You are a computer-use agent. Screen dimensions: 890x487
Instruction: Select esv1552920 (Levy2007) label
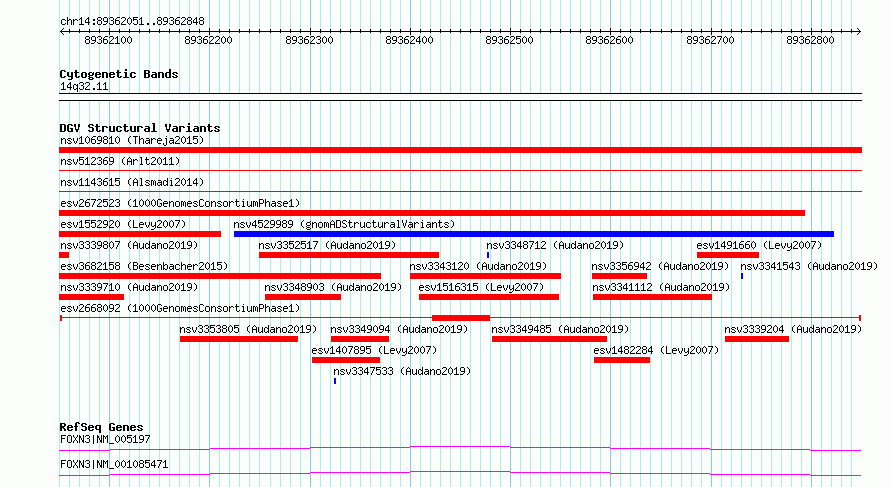point(123,224)
